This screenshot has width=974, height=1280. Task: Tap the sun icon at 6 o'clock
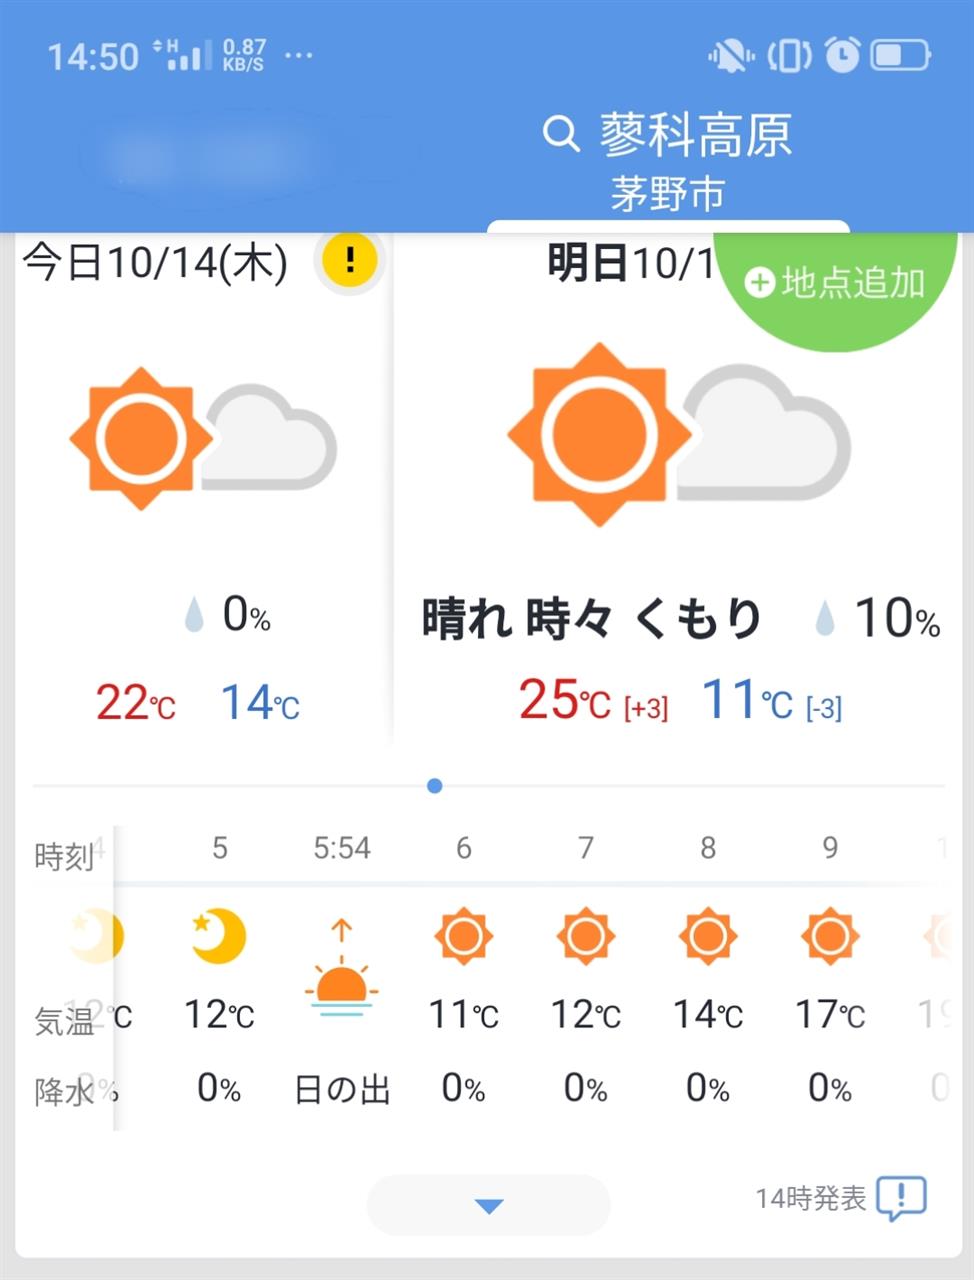463,936
